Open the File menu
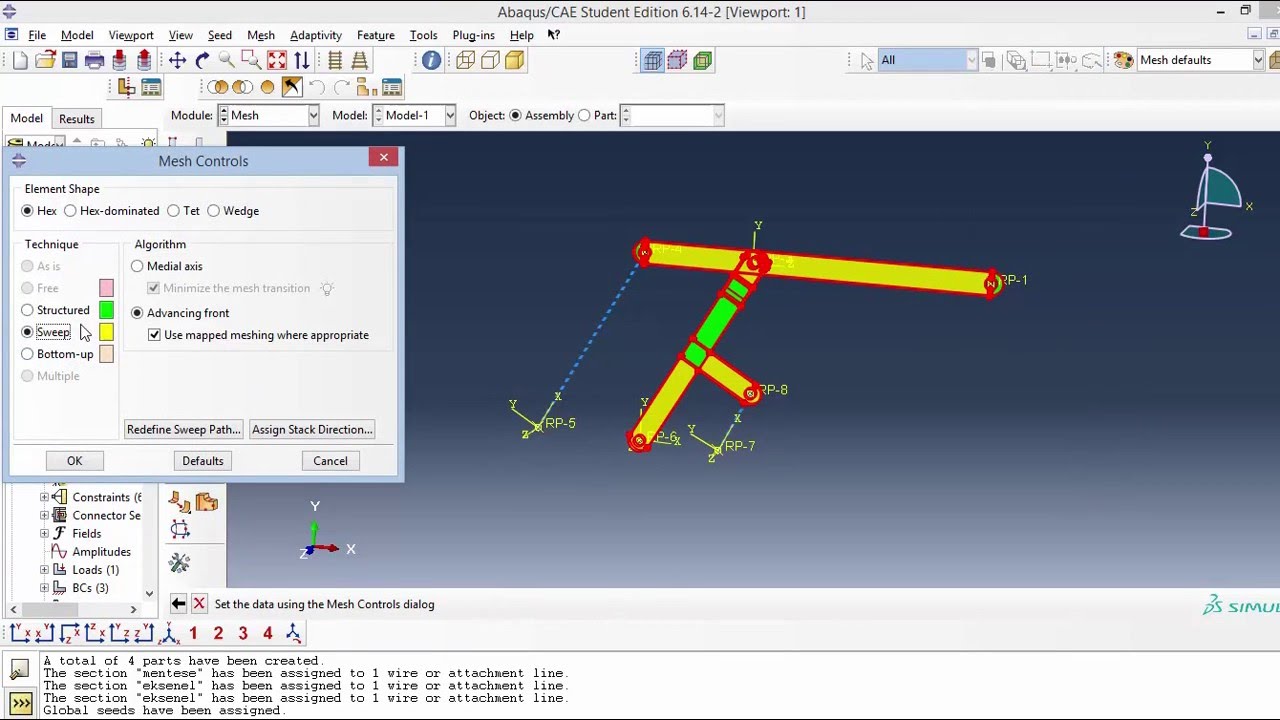The width and height of the screenshot is (1280, 720). (x=37, y=35)
